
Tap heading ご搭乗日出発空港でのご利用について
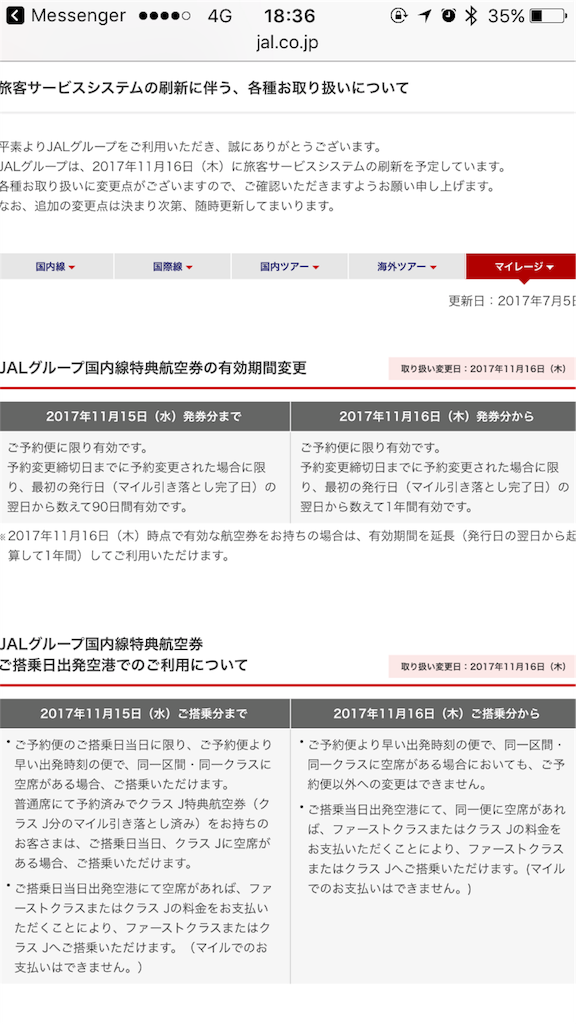tap(124, 665)
